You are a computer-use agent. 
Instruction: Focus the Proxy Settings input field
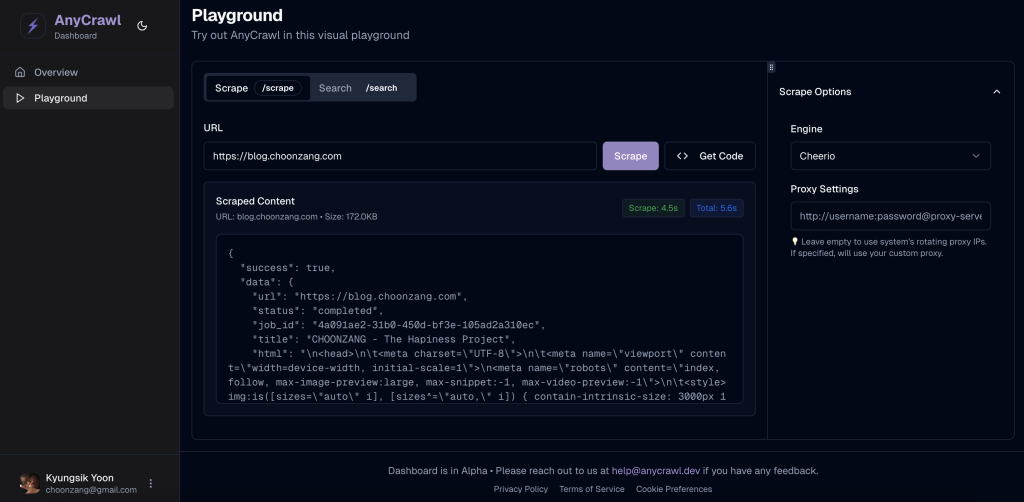(x=890, y=216)
